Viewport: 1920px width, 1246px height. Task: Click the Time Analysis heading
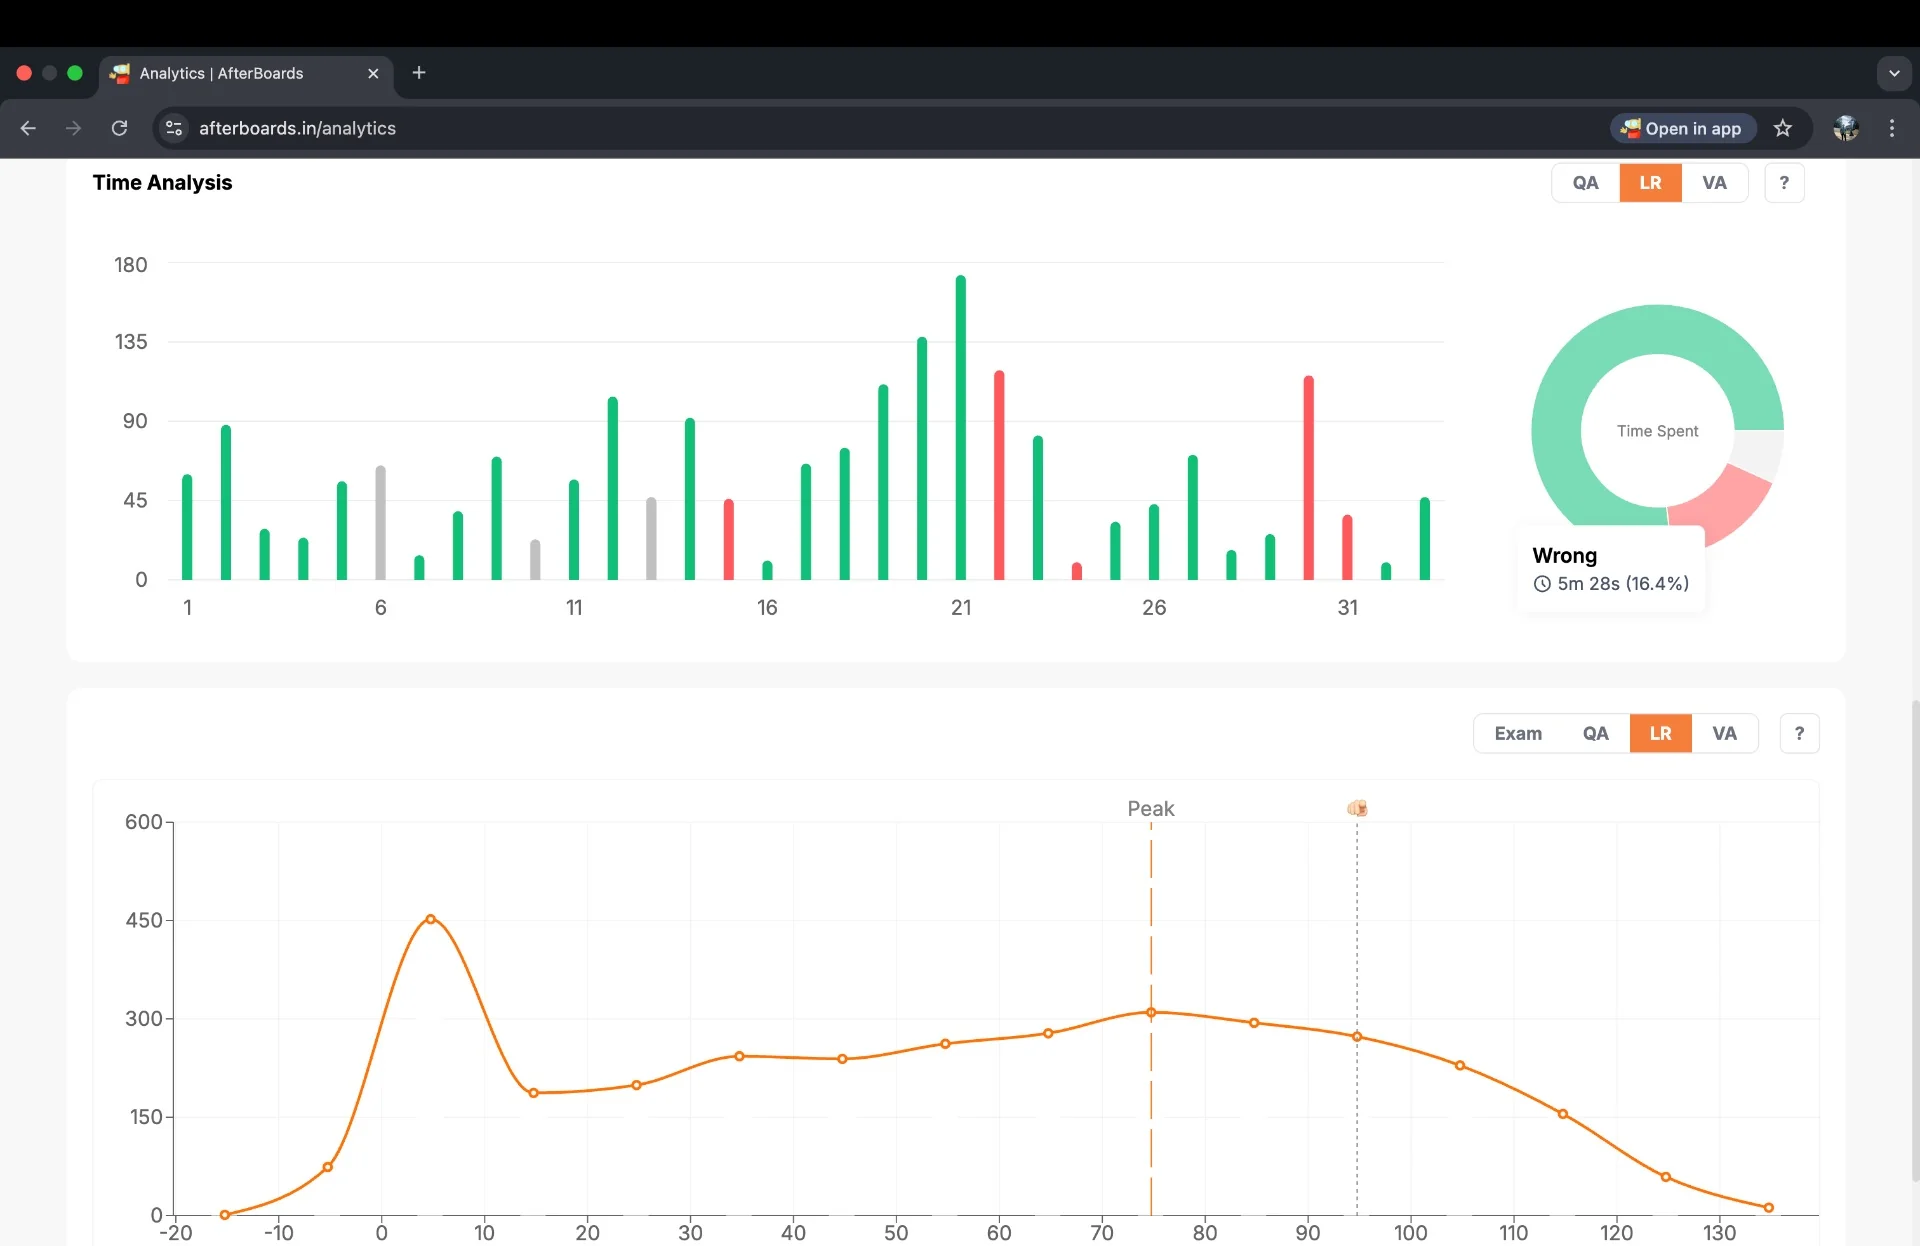pos(162,183)
